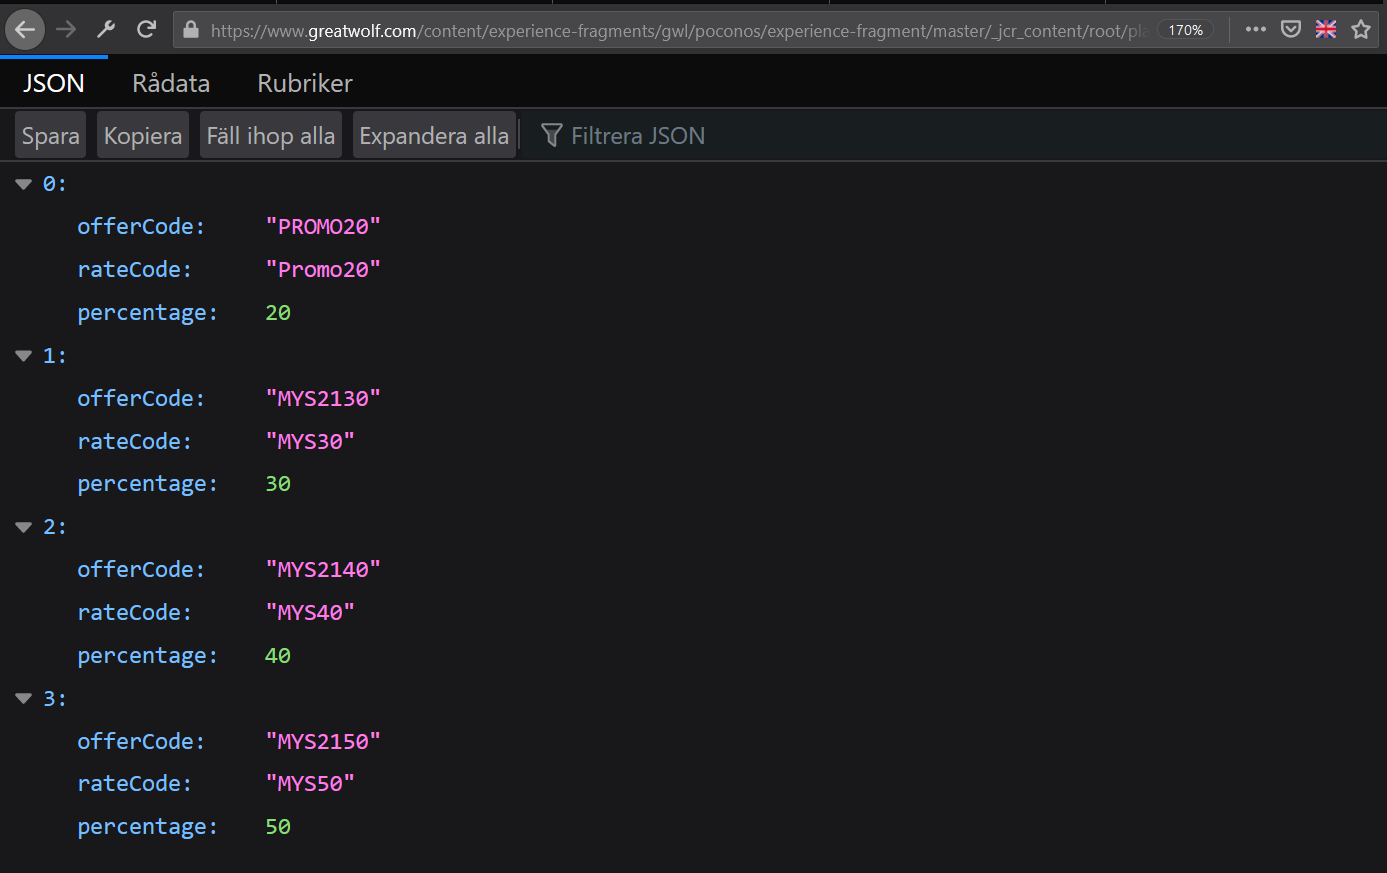The width and height of the screenshot is (1387, 873).
Task: Bookmark this page with the star
Action: [1361, 30]
